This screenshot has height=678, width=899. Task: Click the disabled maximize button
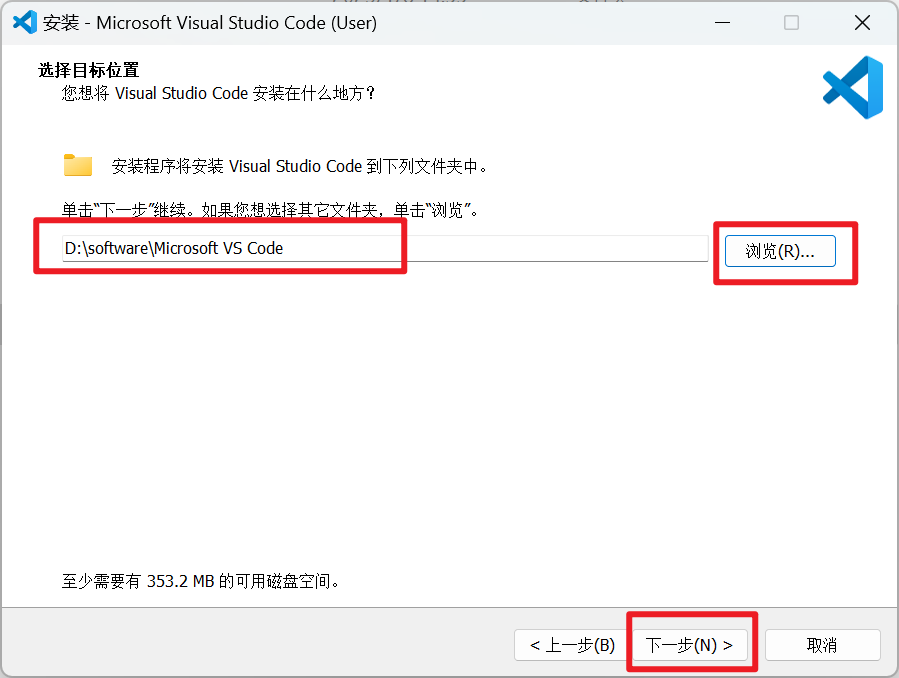coord(791,23)
